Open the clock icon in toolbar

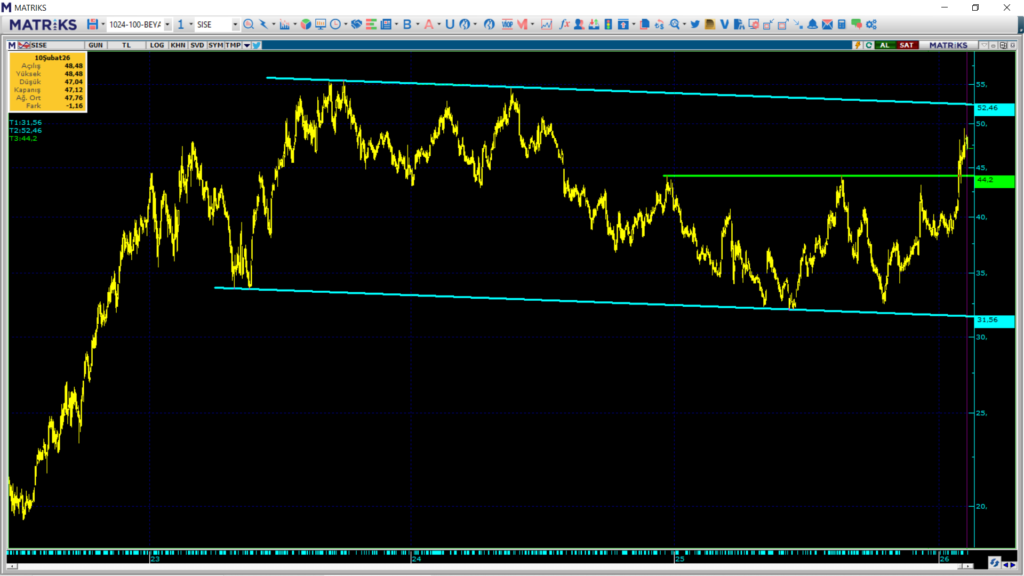click(x=336, y=23)
